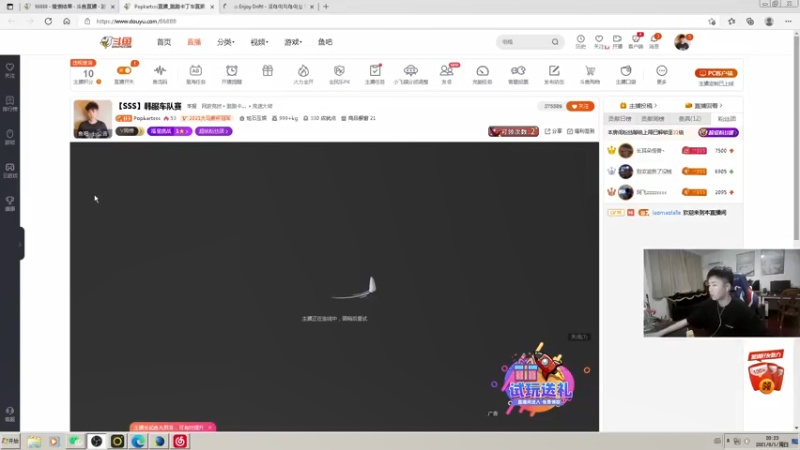Close the orange tip bar below the player
Image resolution: width=800 pixels, height=450 pixels.
(210, 428)
